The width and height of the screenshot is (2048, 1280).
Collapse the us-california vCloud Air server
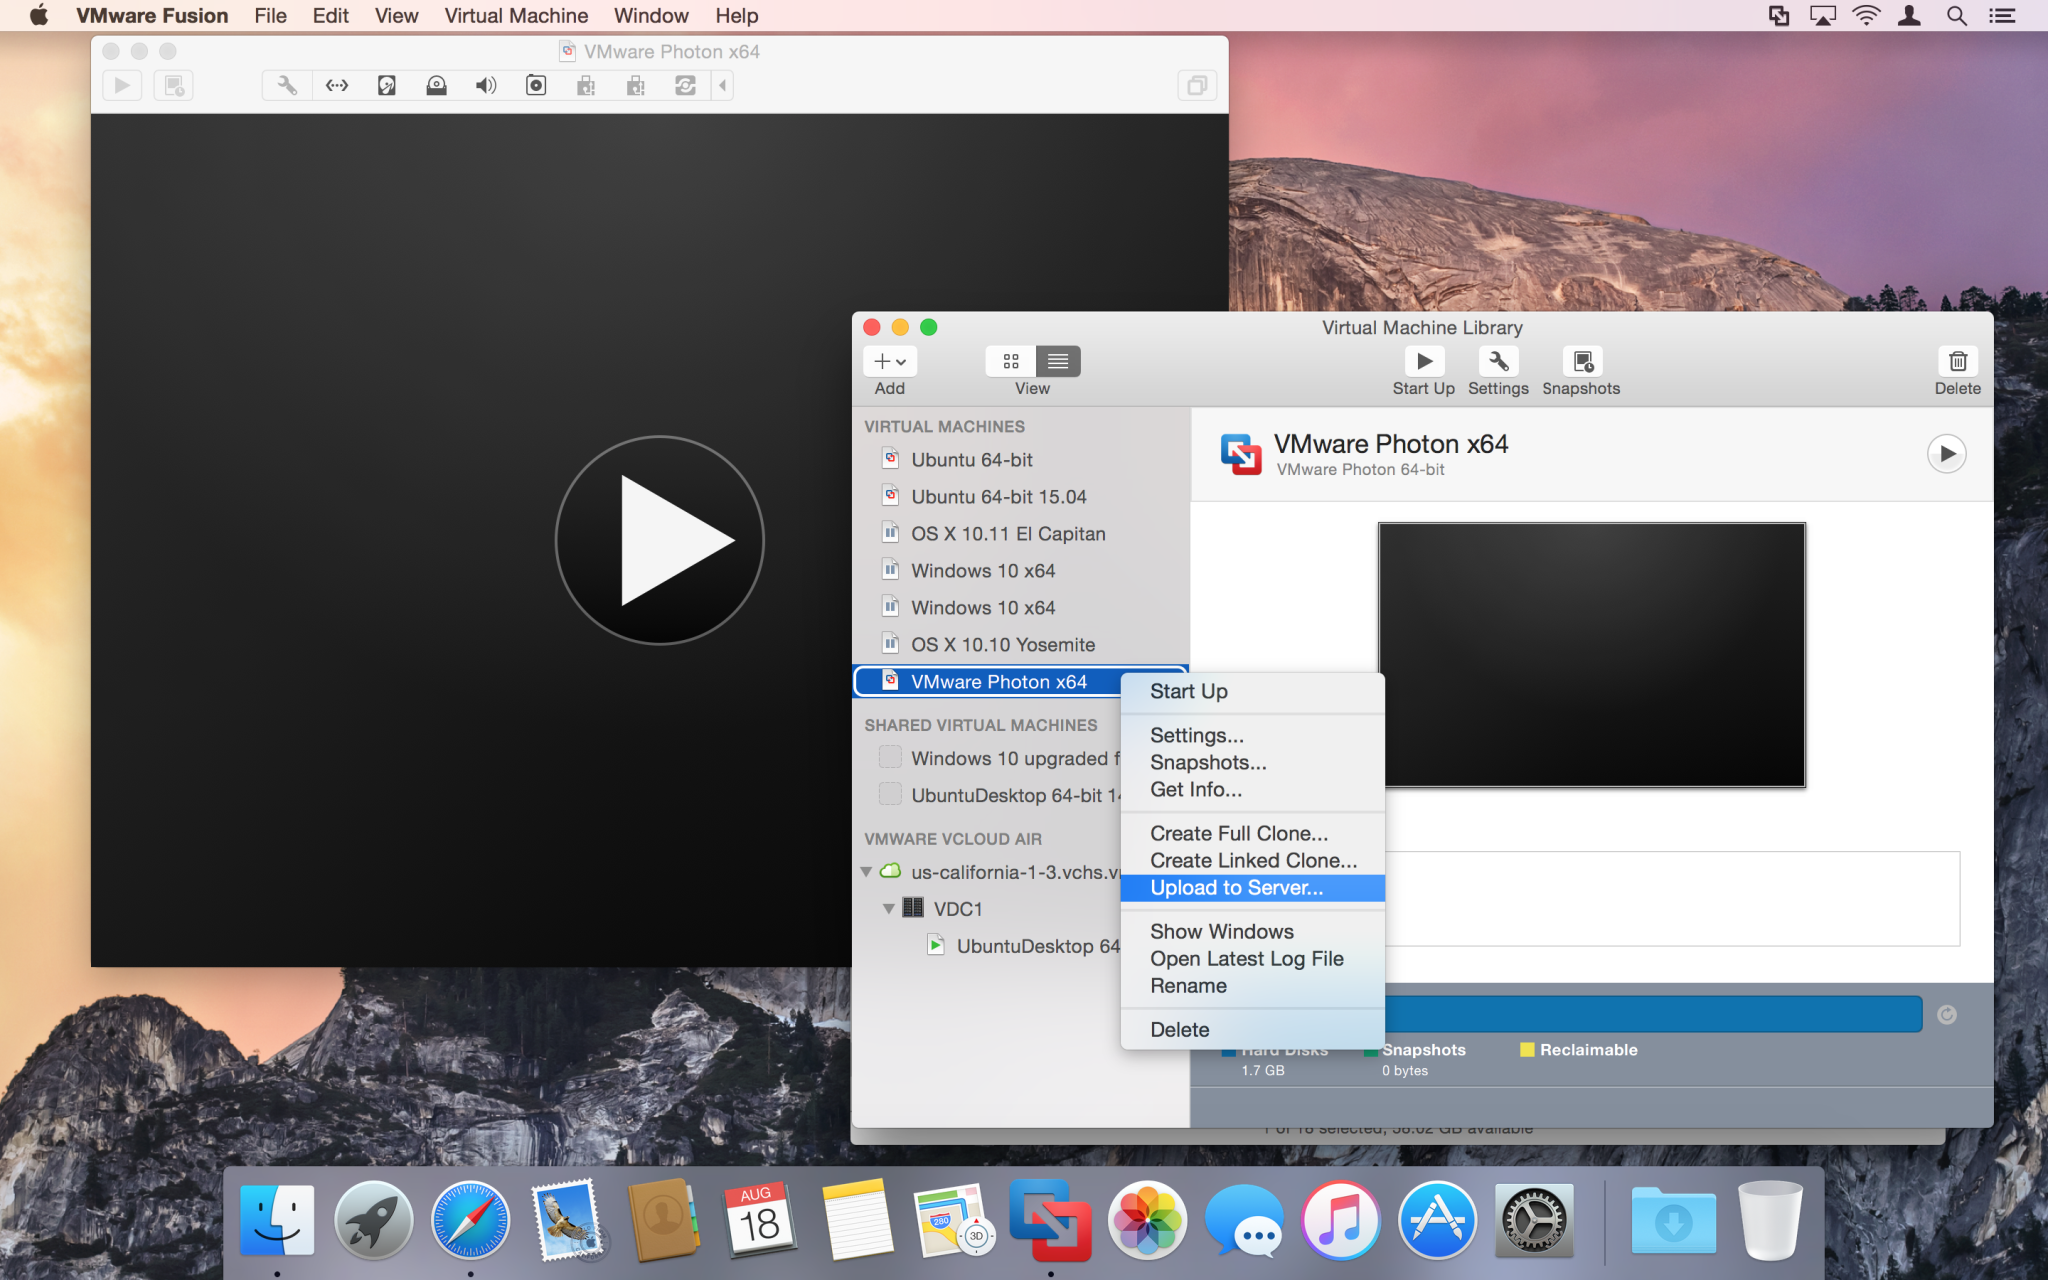(866, 872)
